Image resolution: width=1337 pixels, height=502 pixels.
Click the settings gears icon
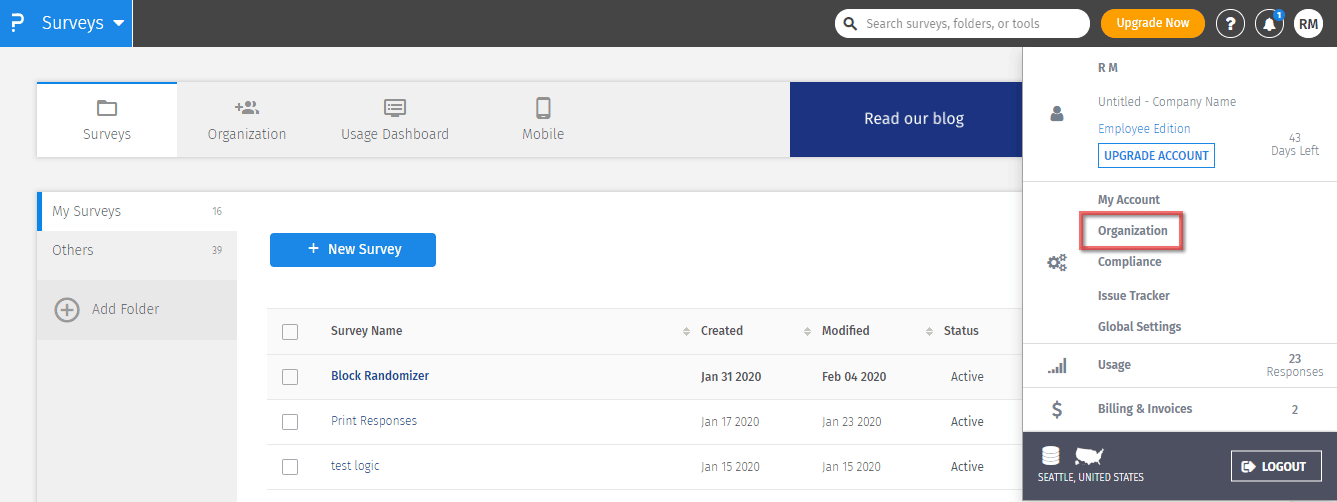coord(1057,263)
